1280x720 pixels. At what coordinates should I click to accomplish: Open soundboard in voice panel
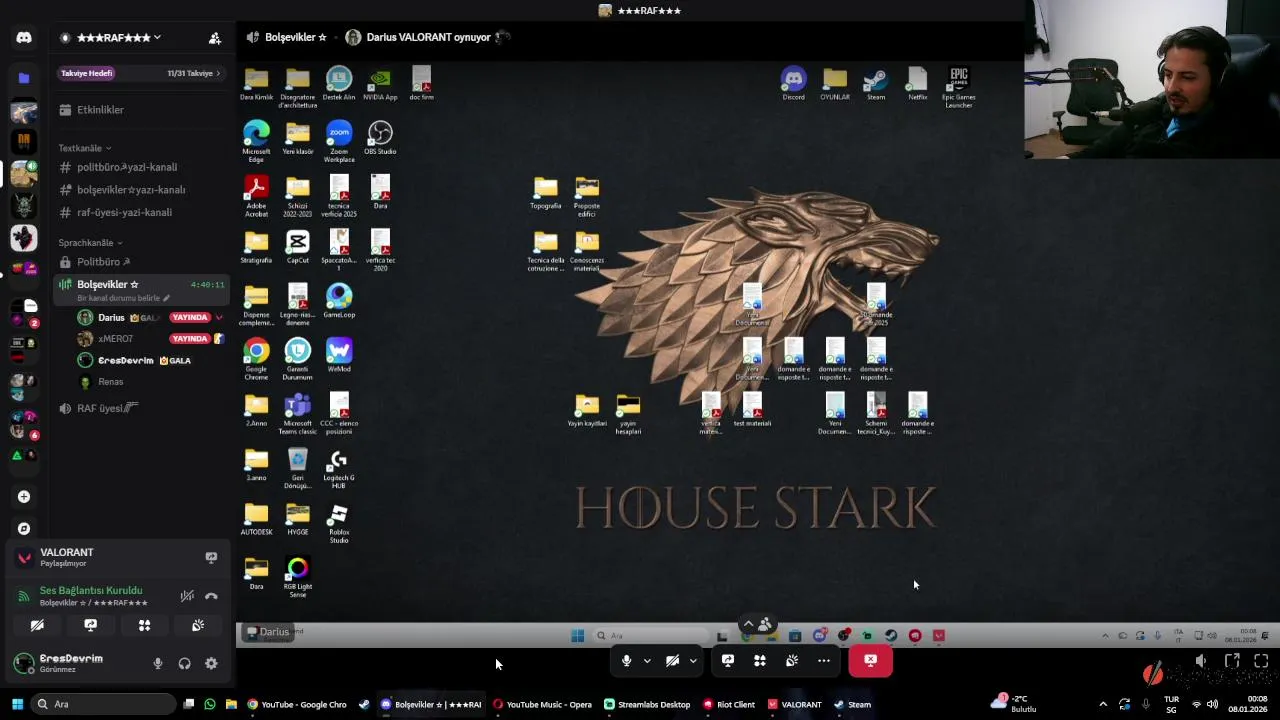point(198,625)
